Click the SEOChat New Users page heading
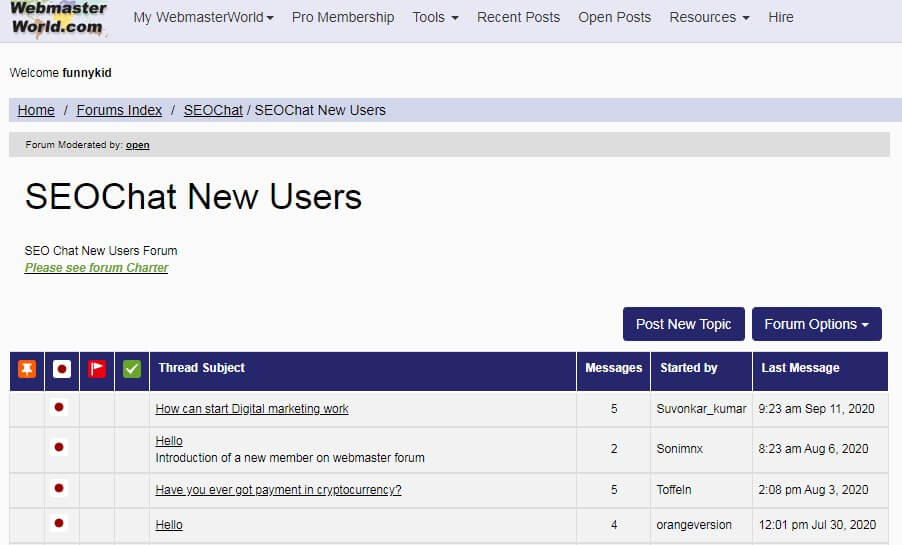 tap(193, 196)
